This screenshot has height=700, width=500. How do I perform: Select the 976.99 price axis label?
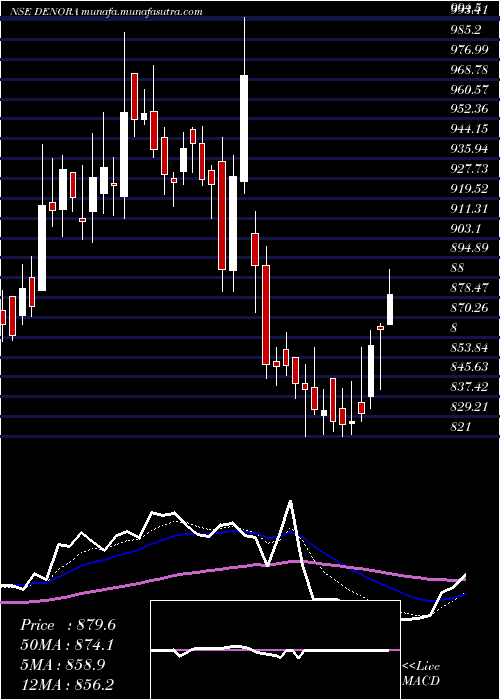tap(470, 50)
